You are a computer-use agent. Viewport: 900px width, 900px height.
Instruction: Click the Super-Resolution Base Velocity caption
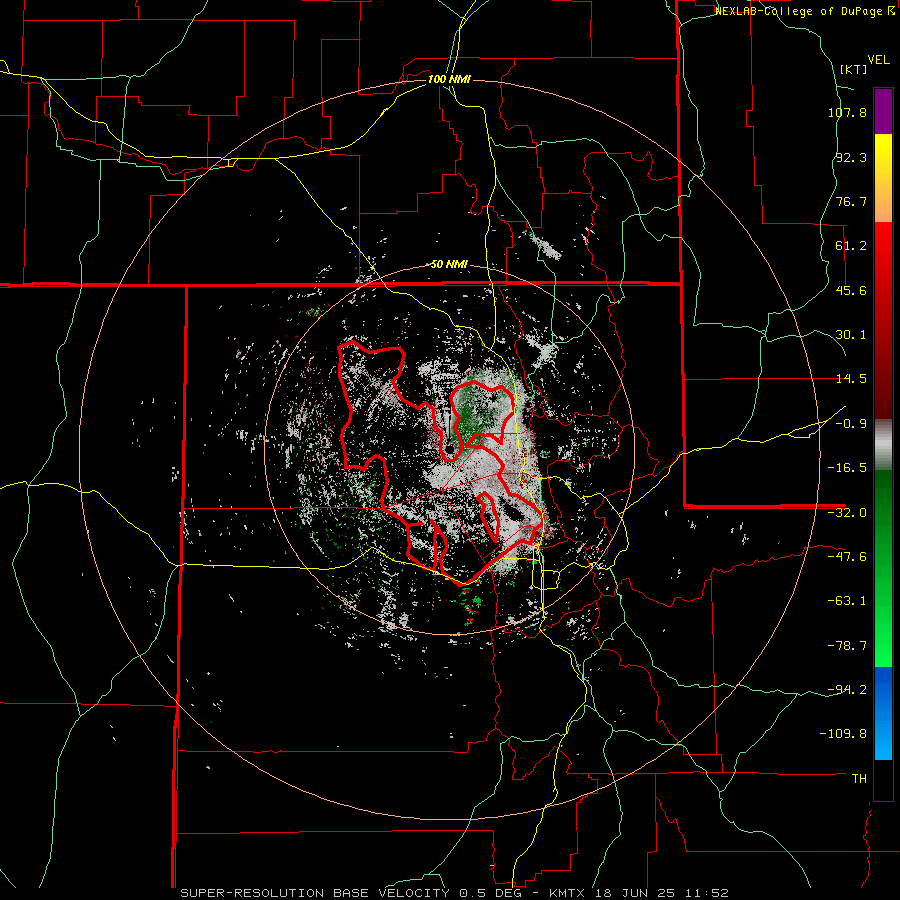[454, 893]
